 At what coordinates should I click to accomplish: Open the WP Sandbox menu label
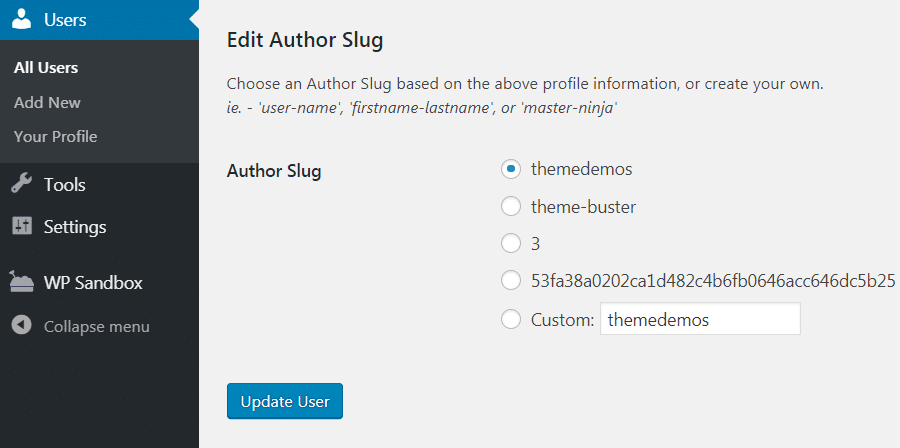click(x=93, y=283)
